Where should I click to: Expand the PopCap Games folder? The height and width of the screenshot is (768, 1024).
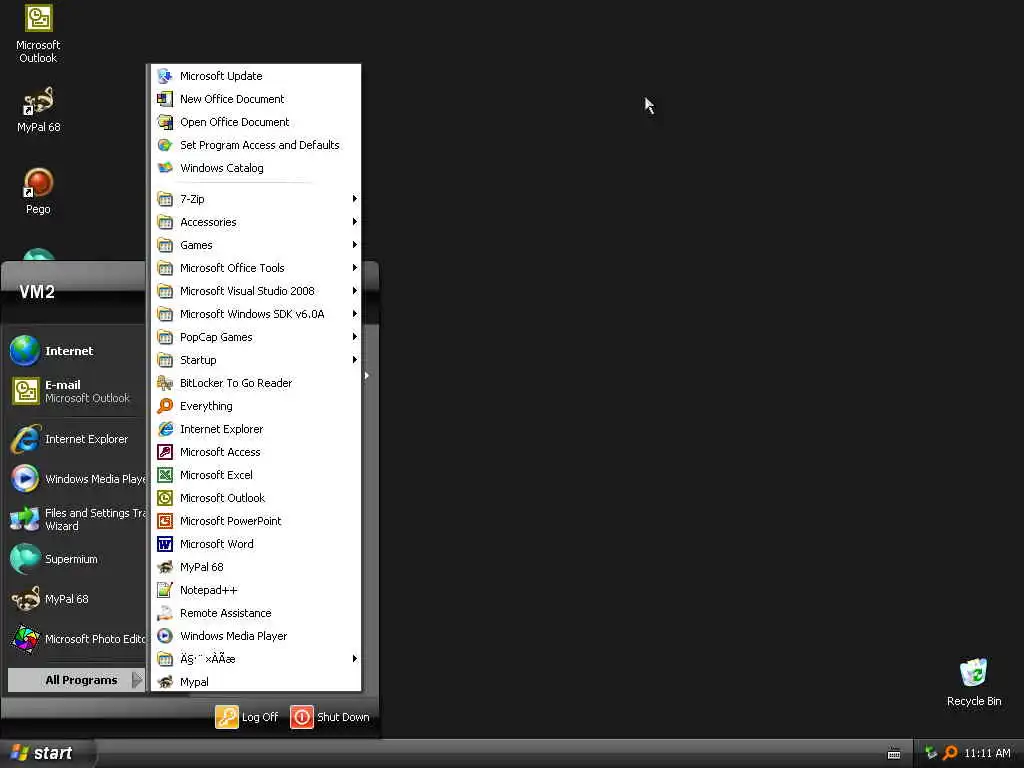pyautogui.click(x=255, y=337)
